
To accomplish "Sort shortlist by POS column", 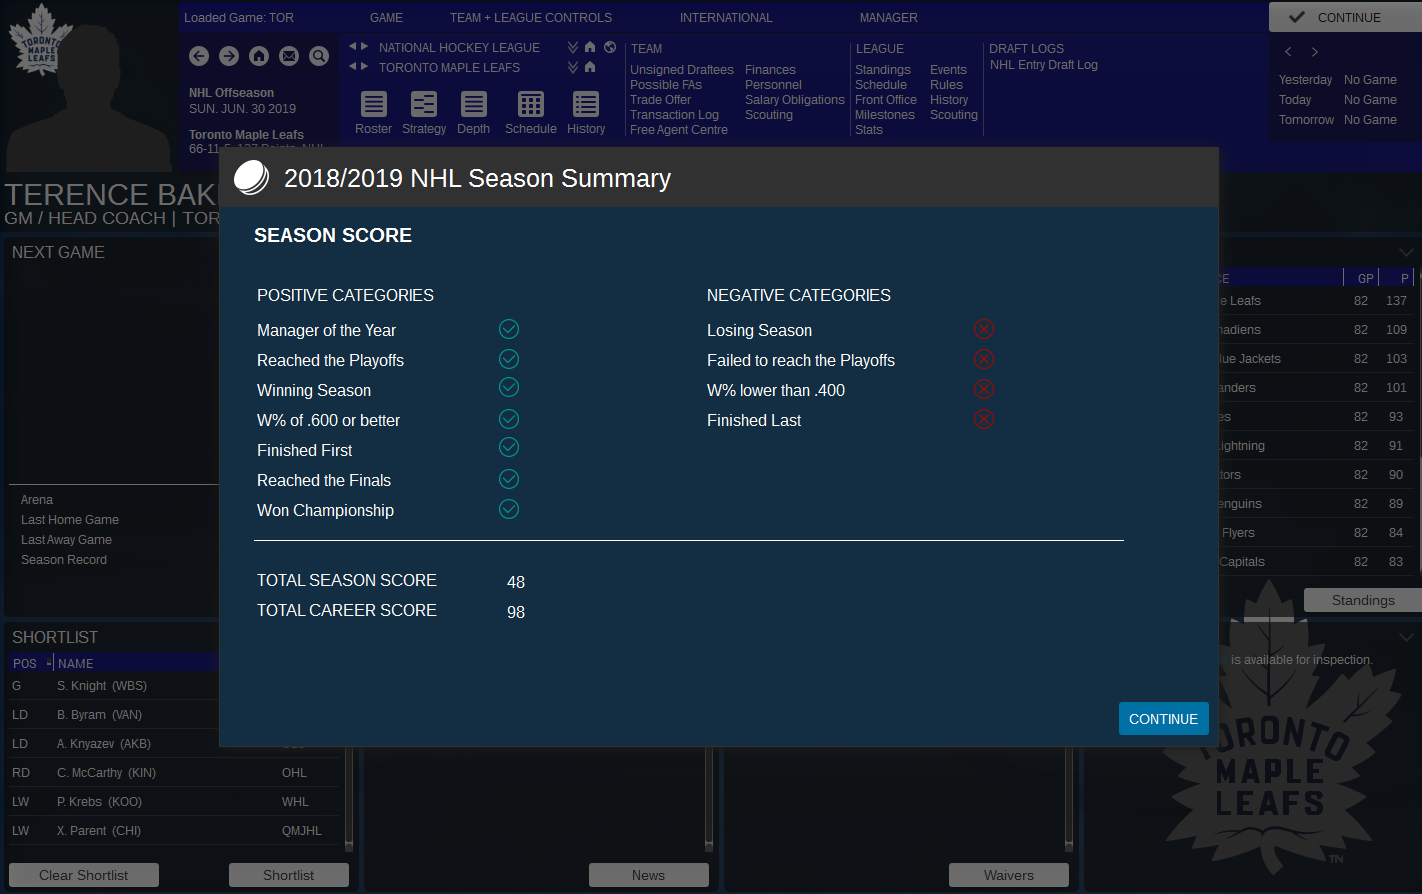I will [25, 663].
